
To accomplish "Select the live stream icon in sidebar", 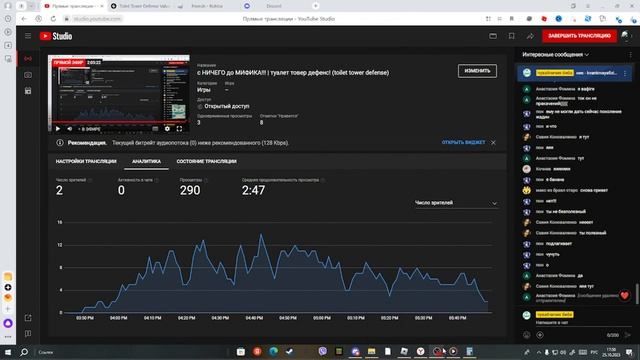I will 28,58.
